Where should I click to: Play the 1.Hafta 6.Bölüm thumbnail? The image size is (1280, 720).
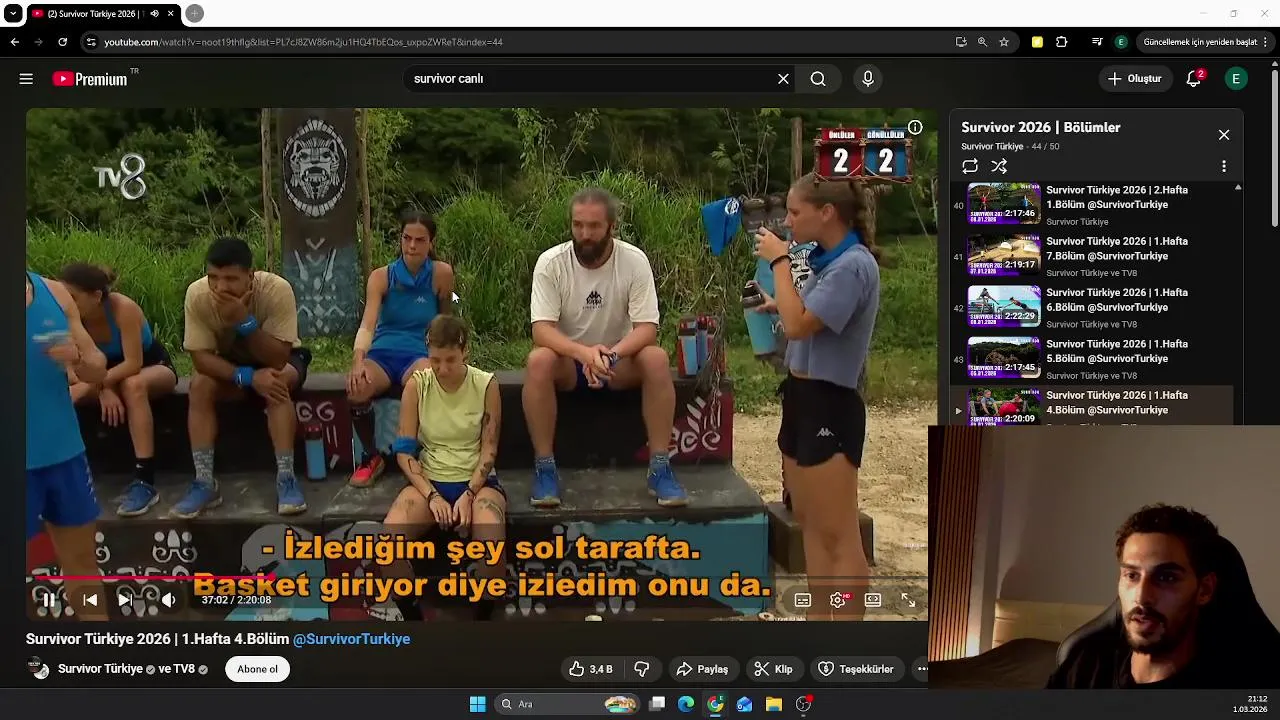tap(1004, 307)
